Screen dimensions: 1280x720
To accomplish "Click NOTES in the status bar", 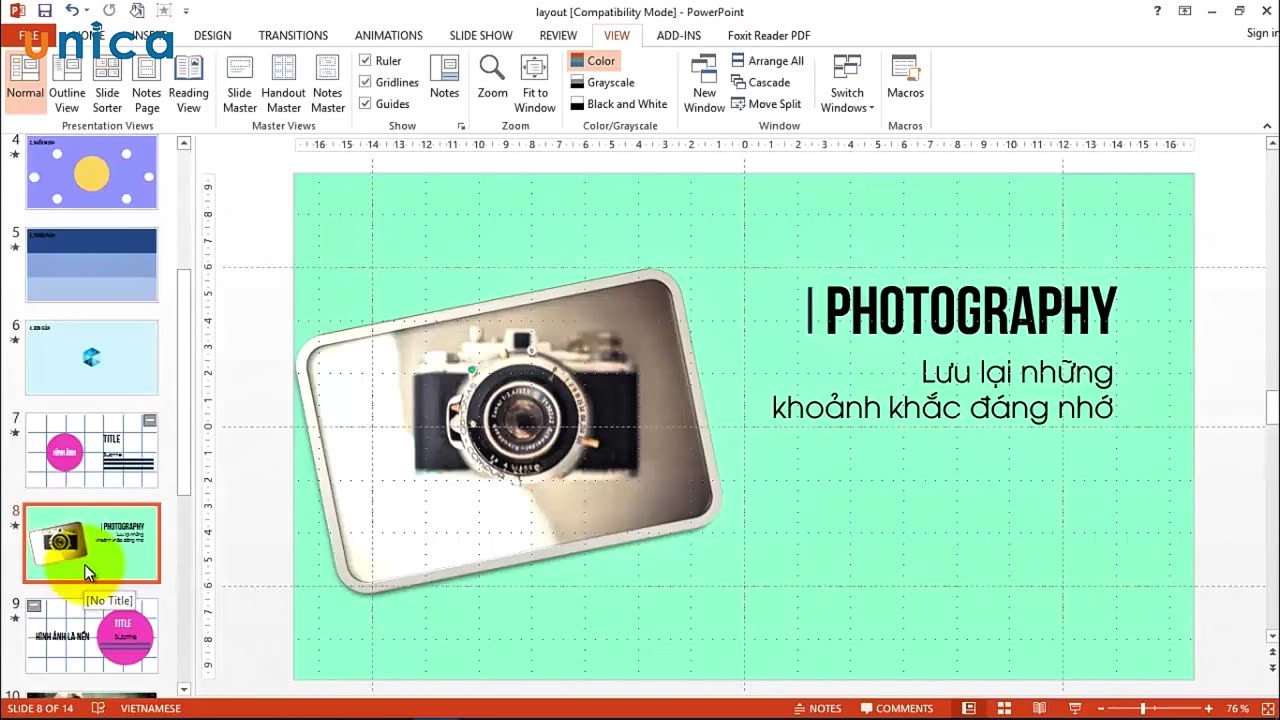I will [816, 708].
